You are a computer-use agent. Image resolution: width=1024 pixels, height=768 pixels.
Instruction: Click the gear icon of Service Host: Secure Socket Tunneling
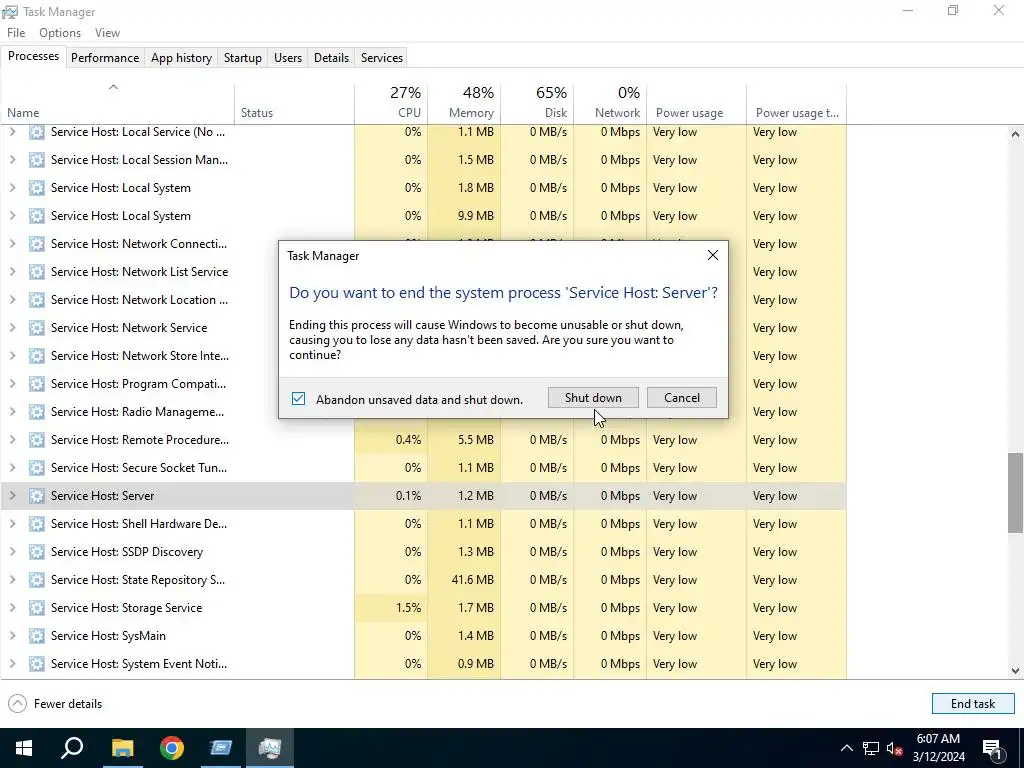click(37, 468)
